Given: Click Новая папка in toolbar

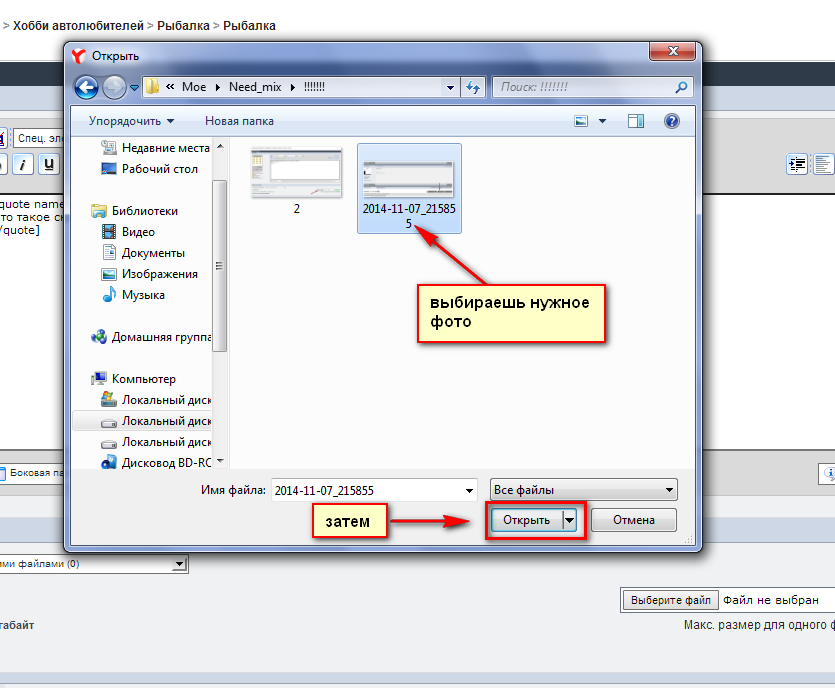Looking at the screenshot, I should (239, 121).
